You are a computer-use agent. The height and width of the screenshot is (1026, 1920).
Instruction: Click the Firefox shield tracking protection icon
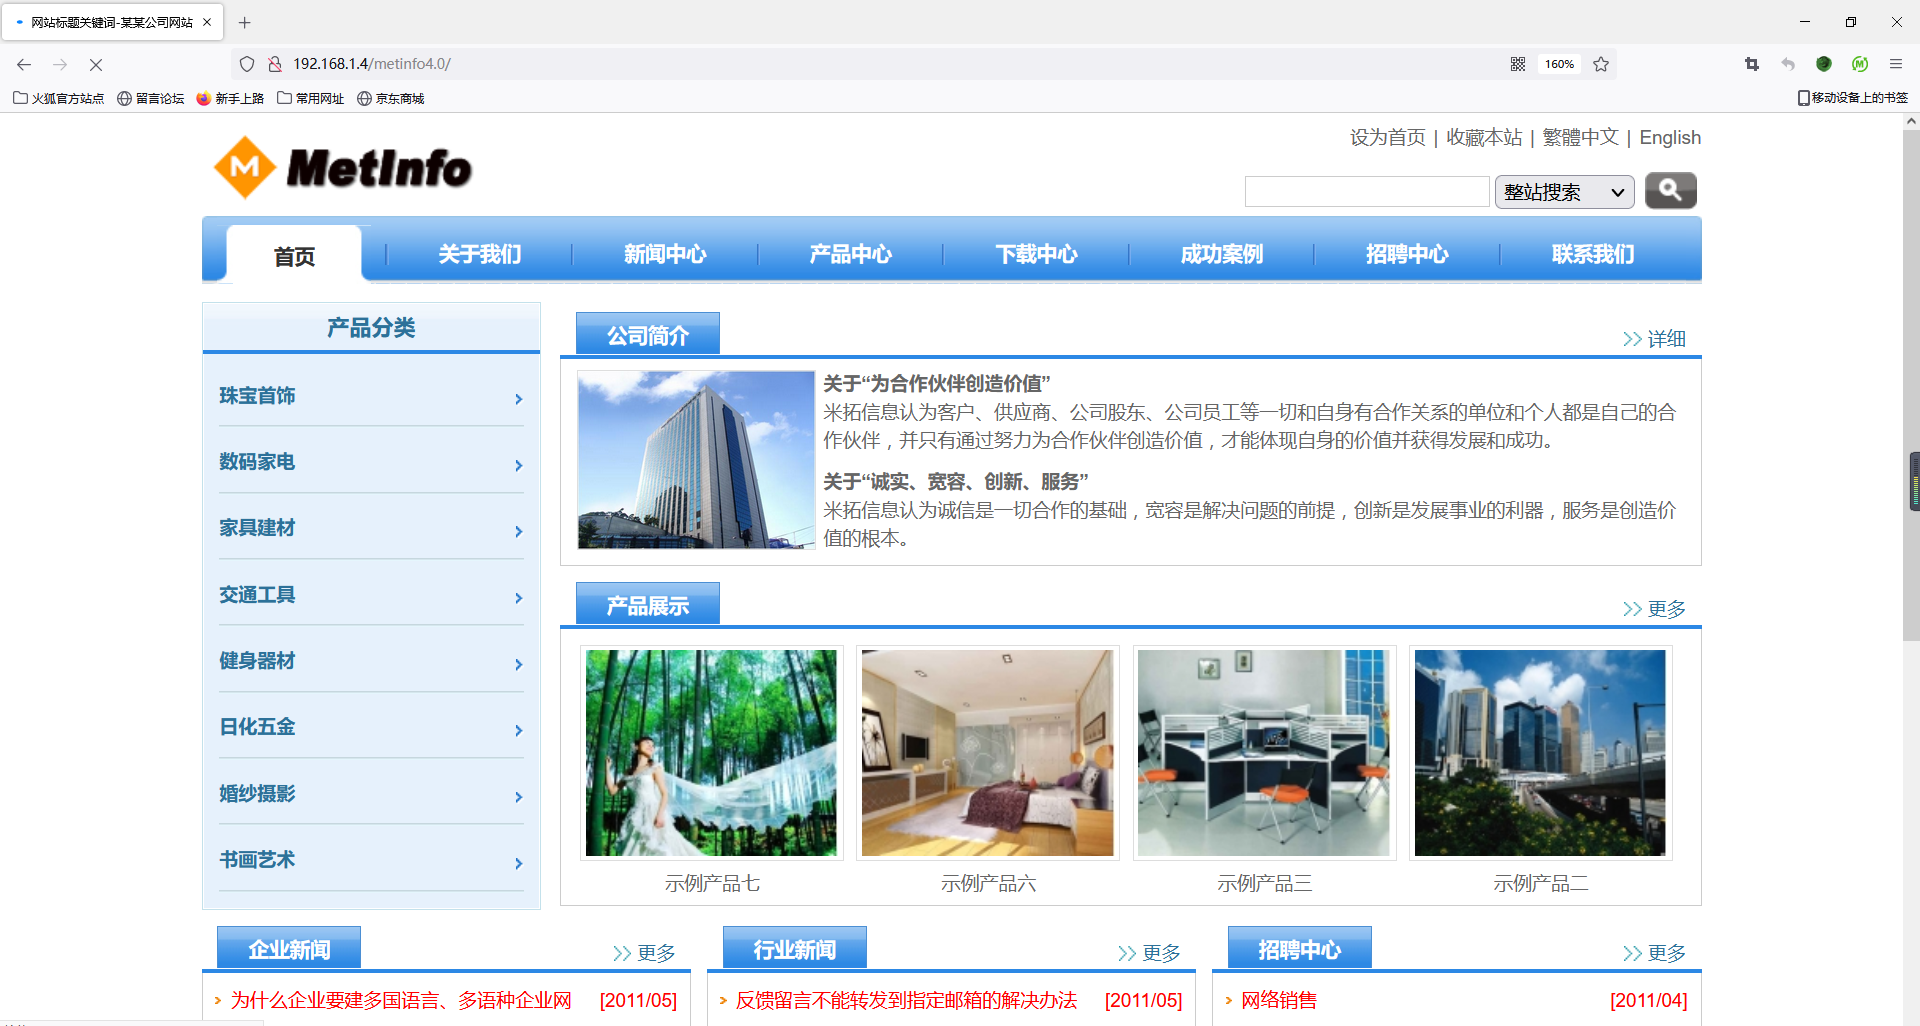click(x=246, y=63)
